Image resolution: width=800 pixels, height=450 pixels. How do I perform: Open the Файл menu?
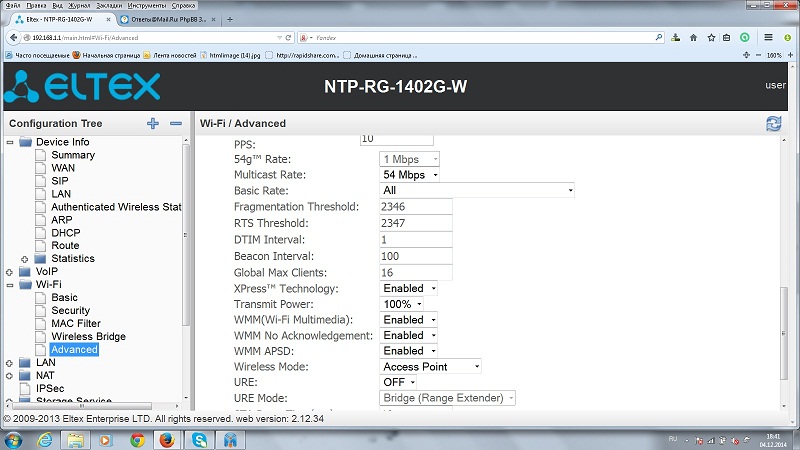(13, 6)
